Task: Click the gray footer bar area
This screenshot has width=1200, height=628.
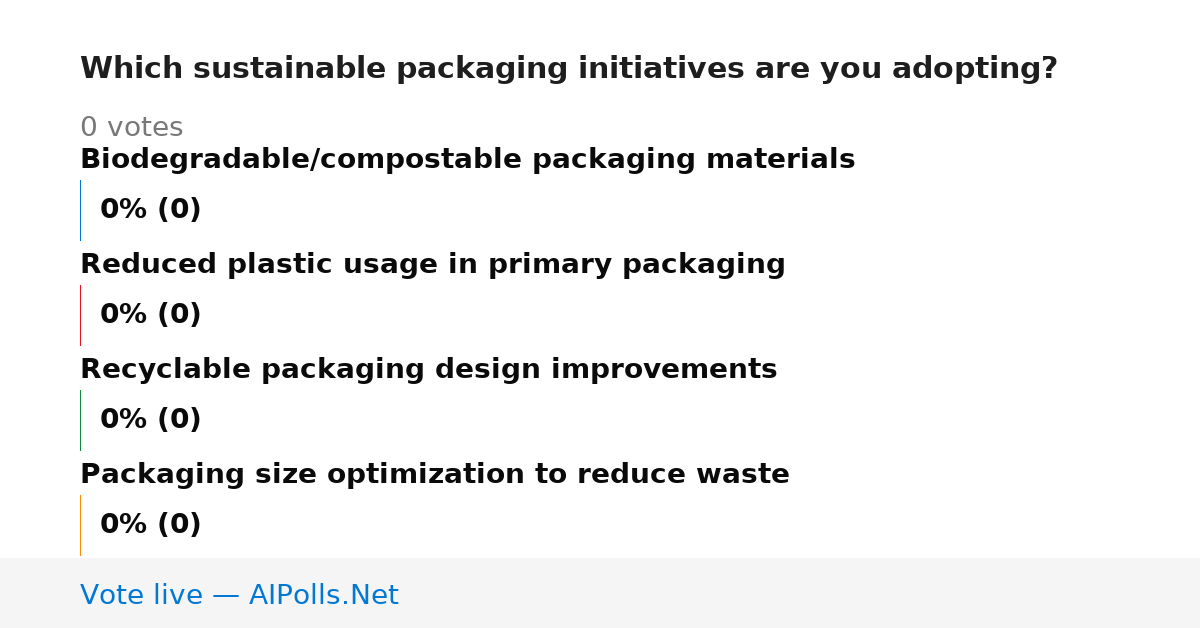Action: tap(600, 593)
